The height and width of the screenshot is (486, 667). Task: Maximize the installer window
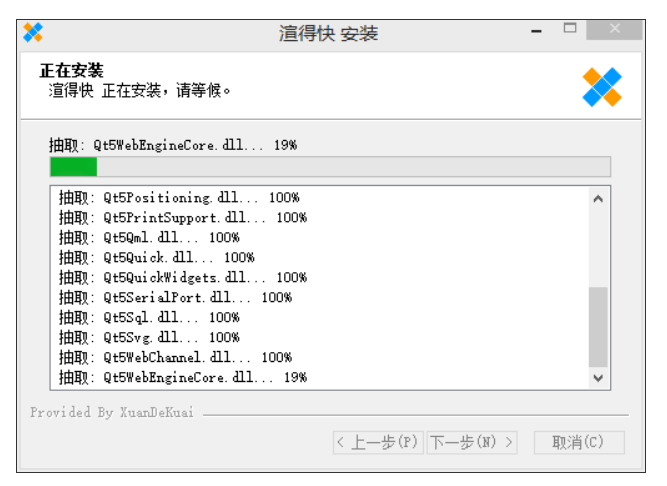pyautogui.click(x=570, y=30)
